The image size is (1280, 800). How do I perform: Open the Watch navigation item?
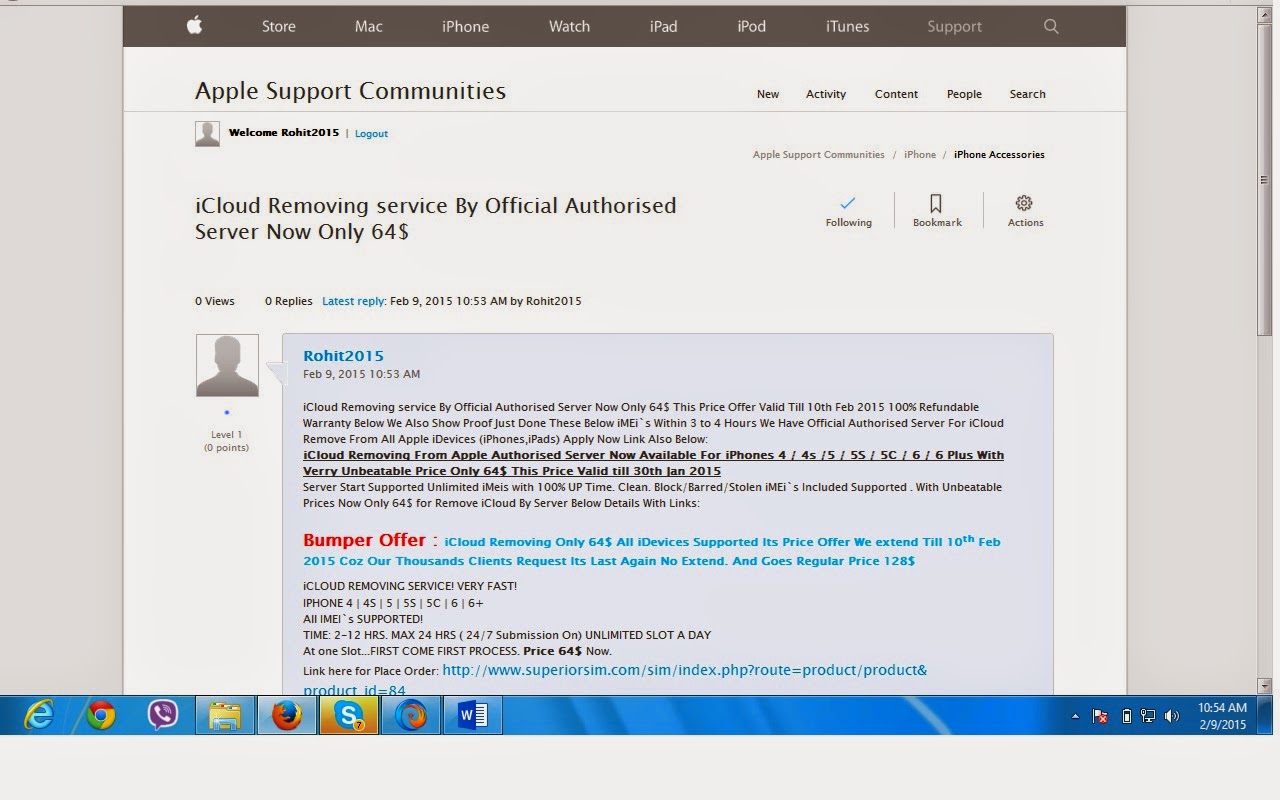pyautogui.click(x=569, y=26)
